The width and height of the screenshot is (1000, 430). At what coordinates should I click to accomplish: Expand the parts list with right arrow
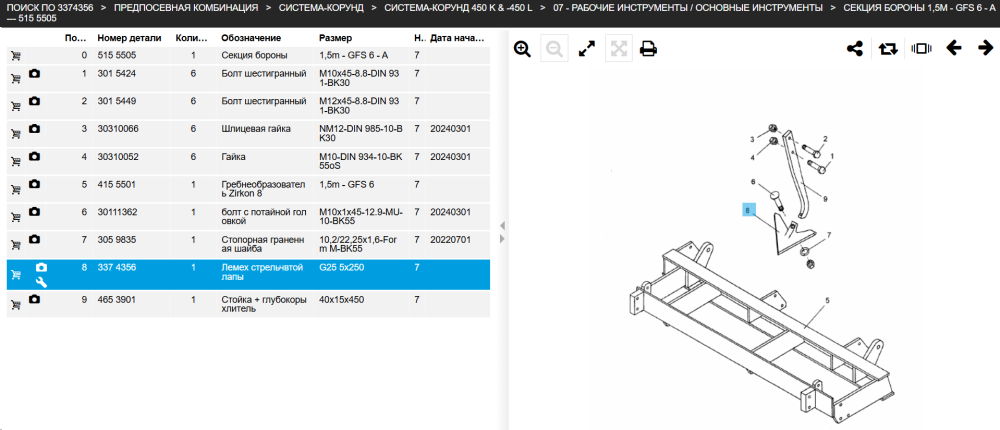(502, 239)
